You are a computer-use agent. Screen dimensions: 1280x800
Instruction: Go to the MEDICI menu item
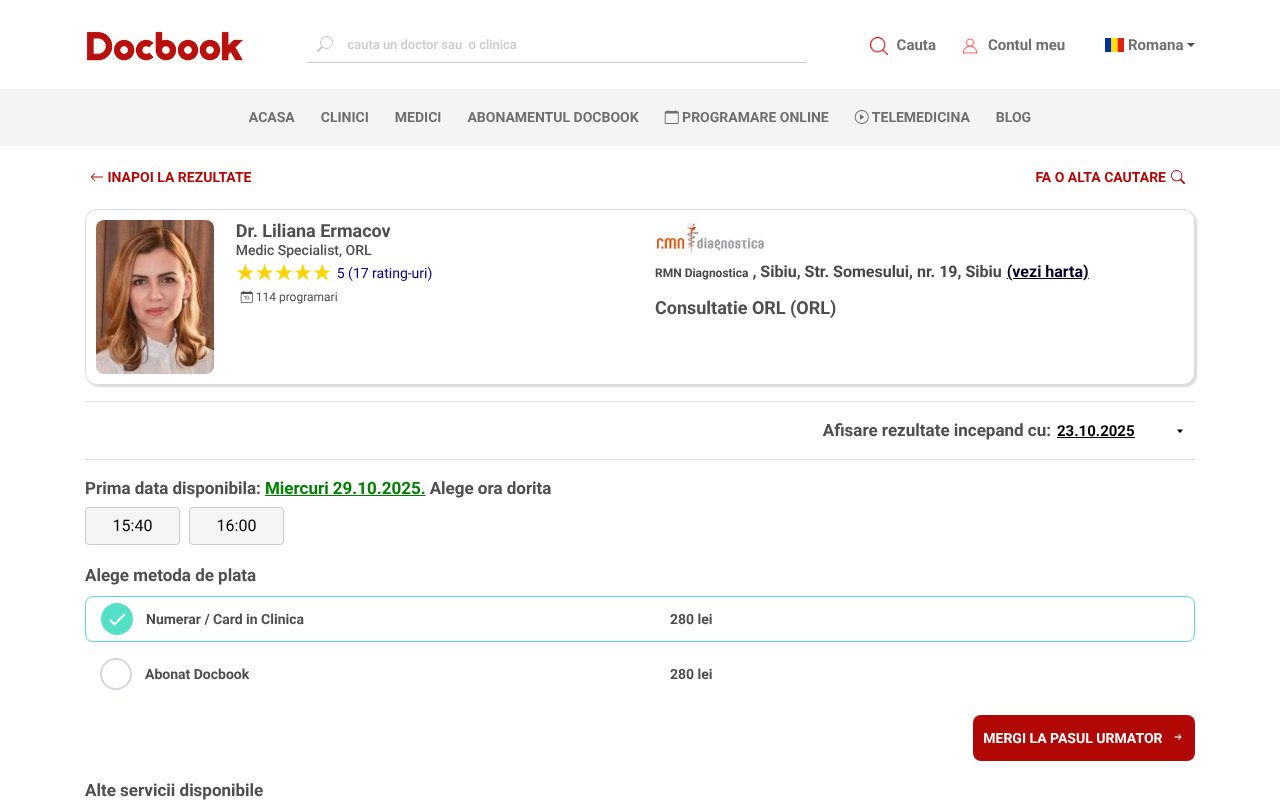(418, 117)
